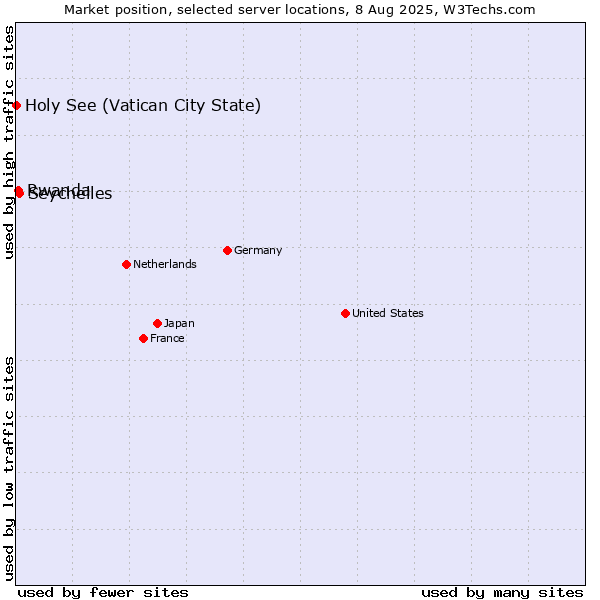This screenshot has width=600, height=600.
Task: Click the Holy See data point marker
Action: coord(16,105)
